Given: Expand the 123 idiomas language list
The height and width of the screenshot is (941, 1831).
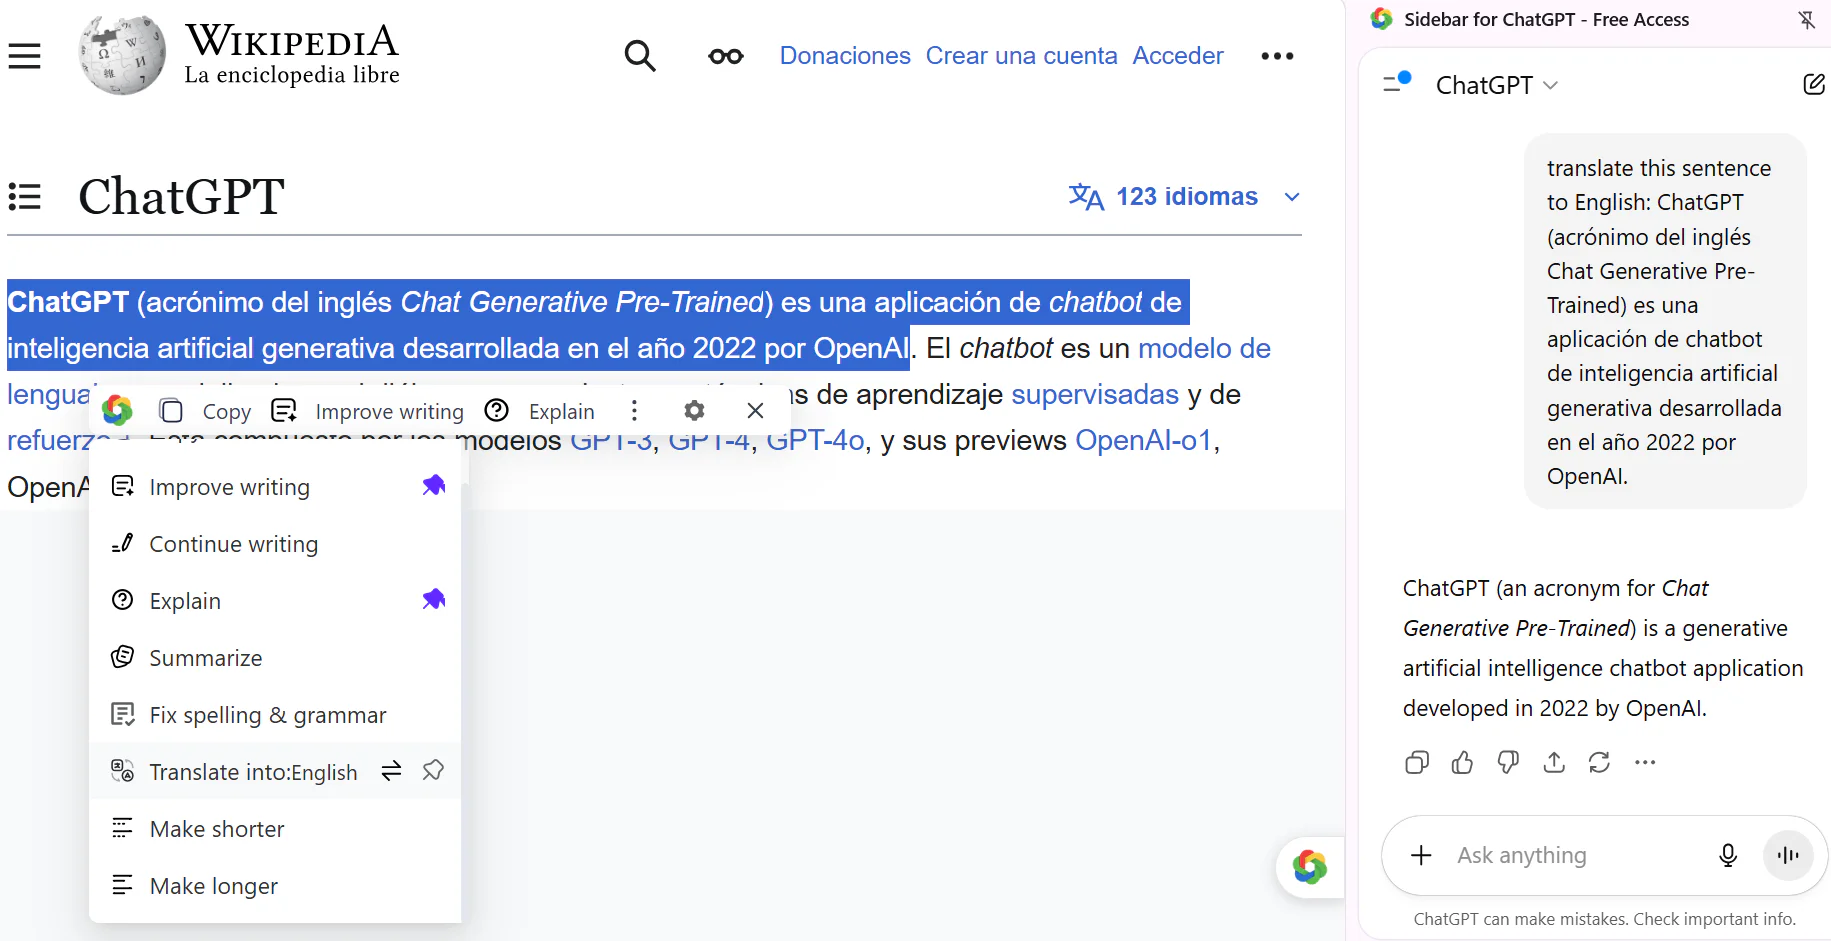Looking at the screenshot, I should pyautogui.click(x=1186, y=196).
